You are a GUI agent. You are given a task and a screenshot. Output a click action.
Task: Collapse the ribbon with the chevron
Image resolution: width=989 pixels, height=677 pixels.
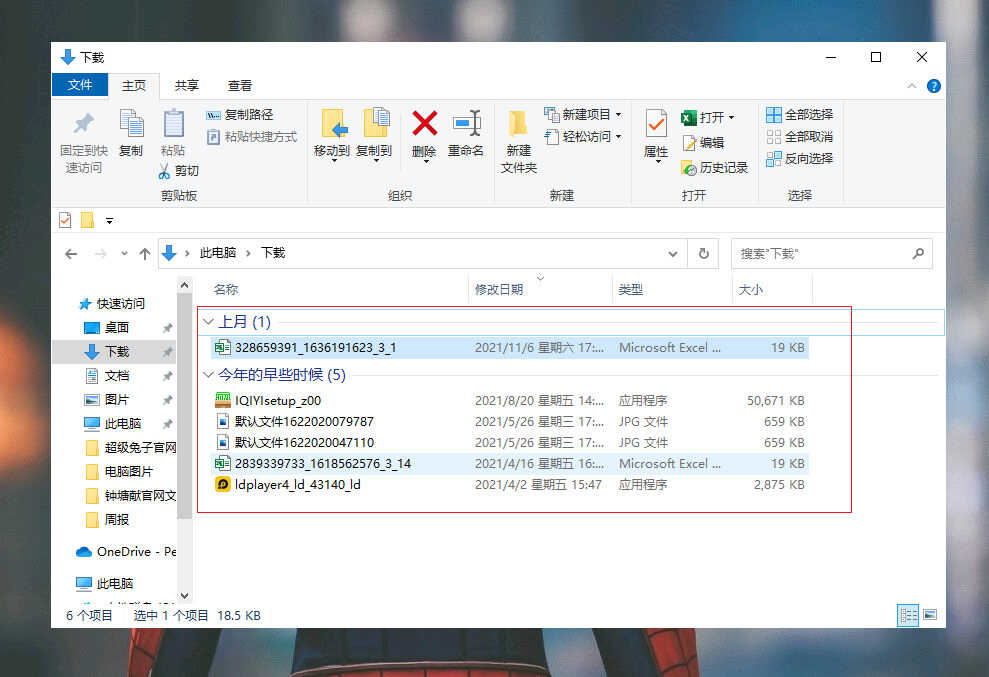[912, 86]
